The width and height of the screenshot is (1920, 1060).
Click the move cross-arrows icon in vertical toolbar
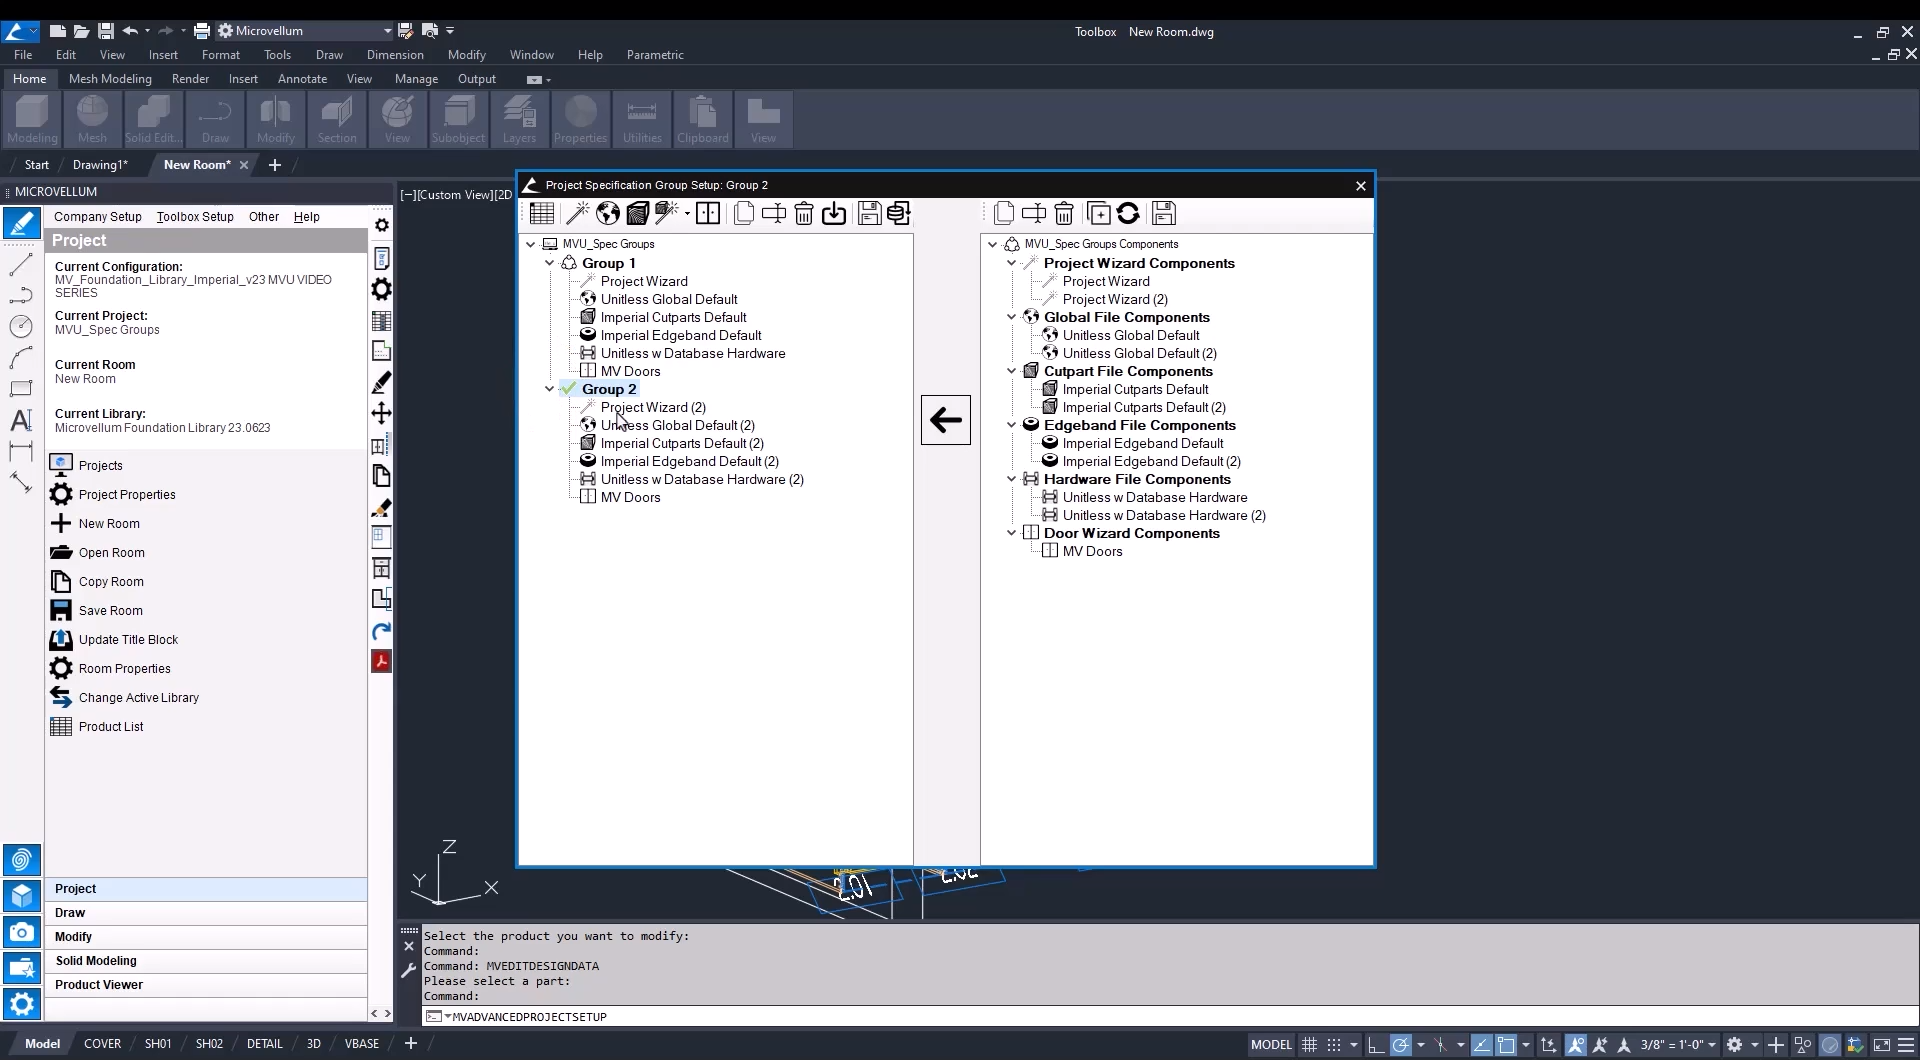click(x=381, y=413)
